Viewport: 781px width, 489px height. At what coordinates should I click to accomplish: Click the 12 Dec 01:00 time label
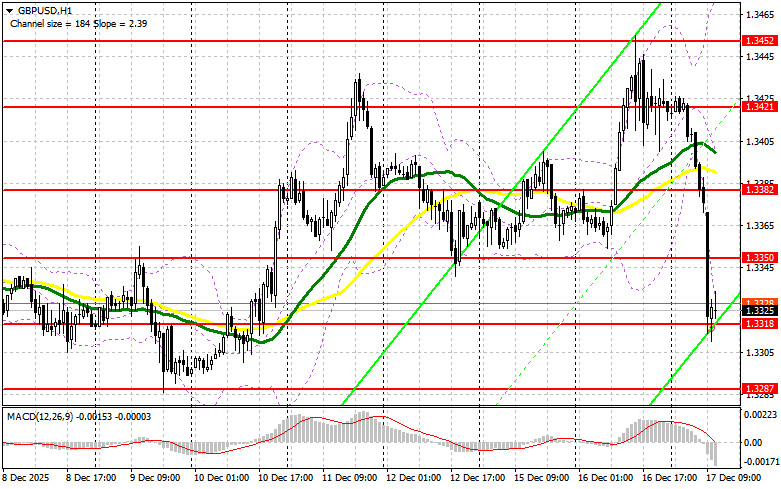point(413,478)
